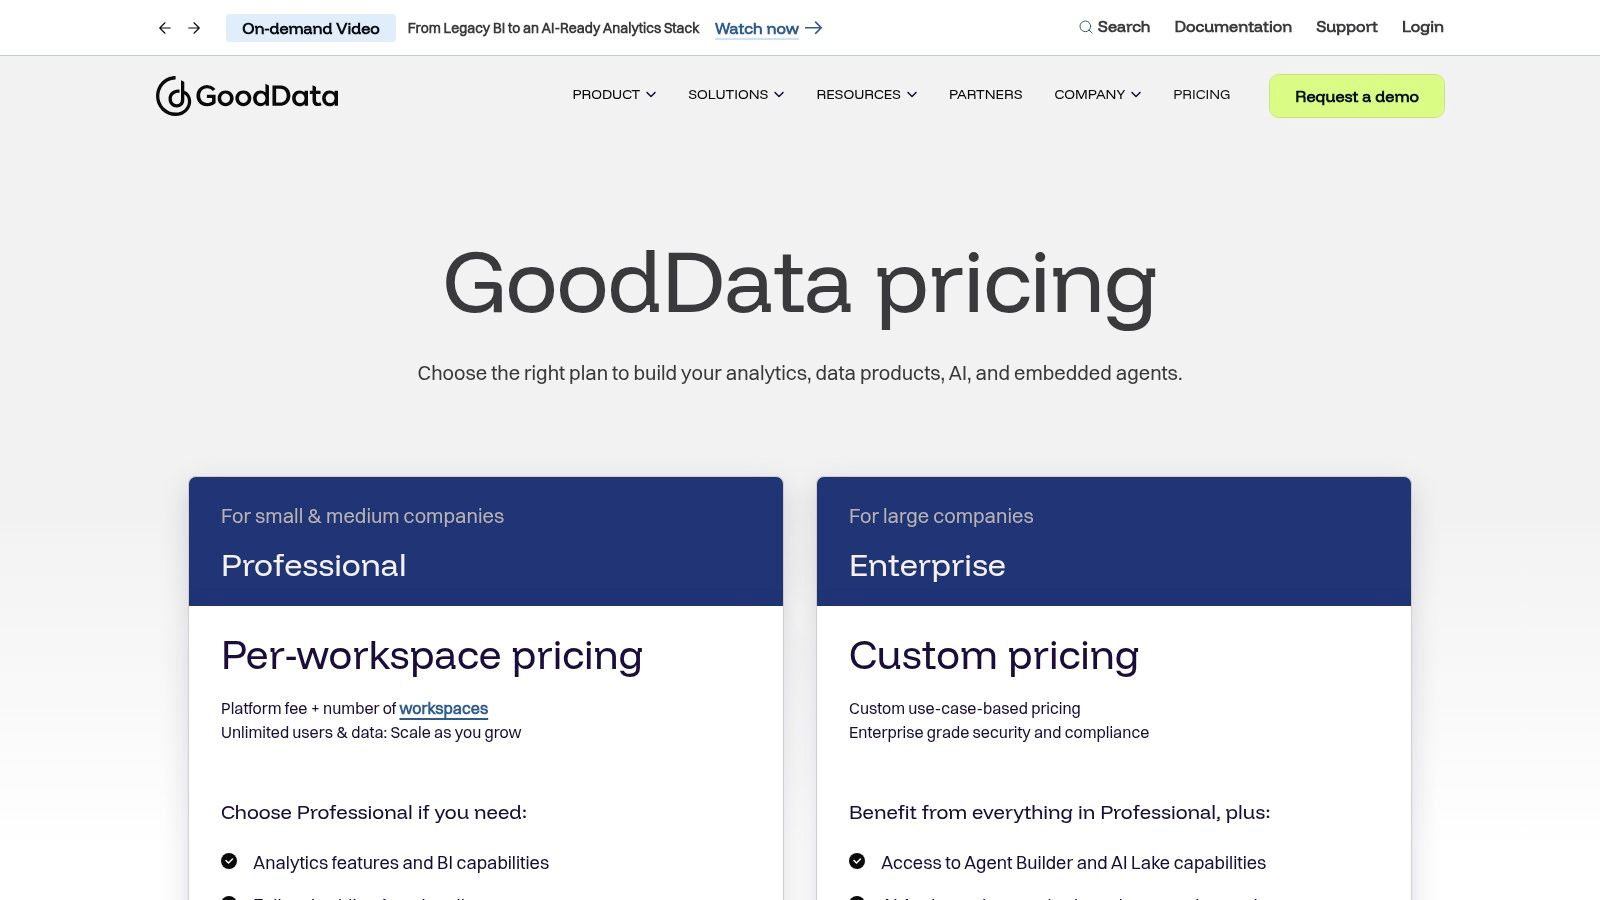This screenshot has width=1600, height=900.
Task: Select the PARTNERS menu item
Action: click(x=985, y=95)
